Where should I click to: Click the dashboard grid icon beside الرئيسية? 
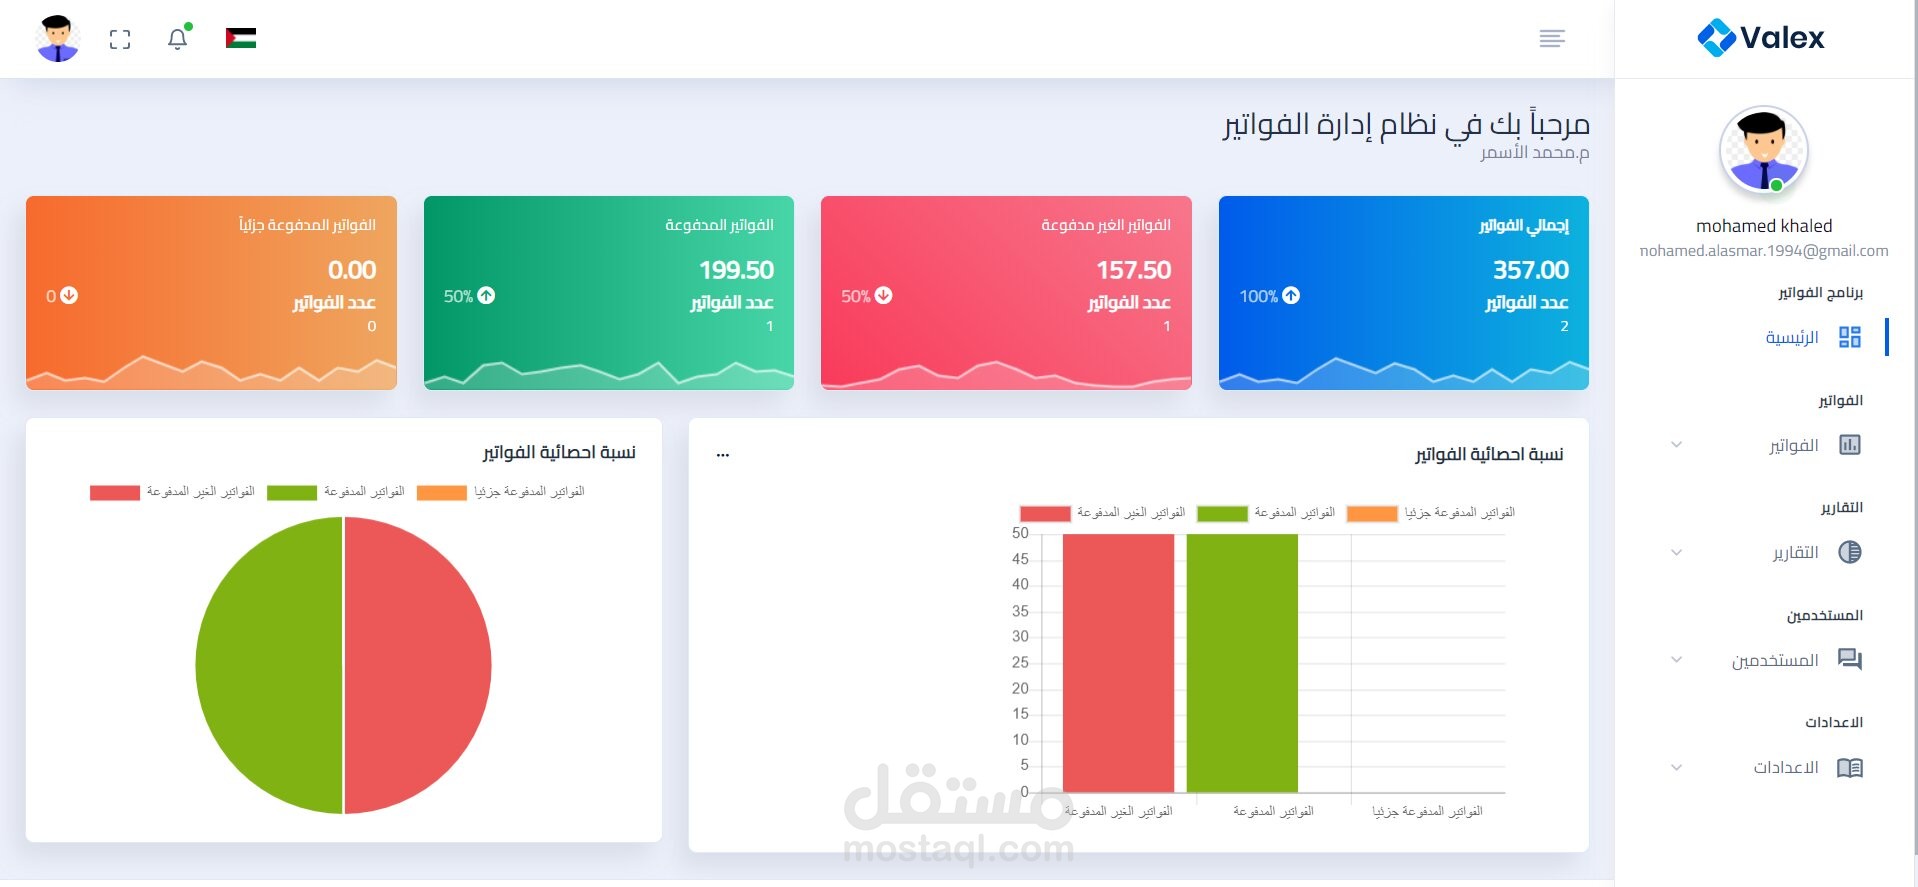(1850, 337)
